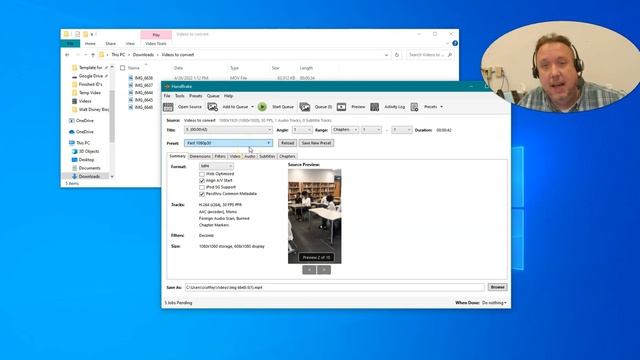640x360 pixels.
Task: Open the File menu in HandBrake
Action: point(167,96)
